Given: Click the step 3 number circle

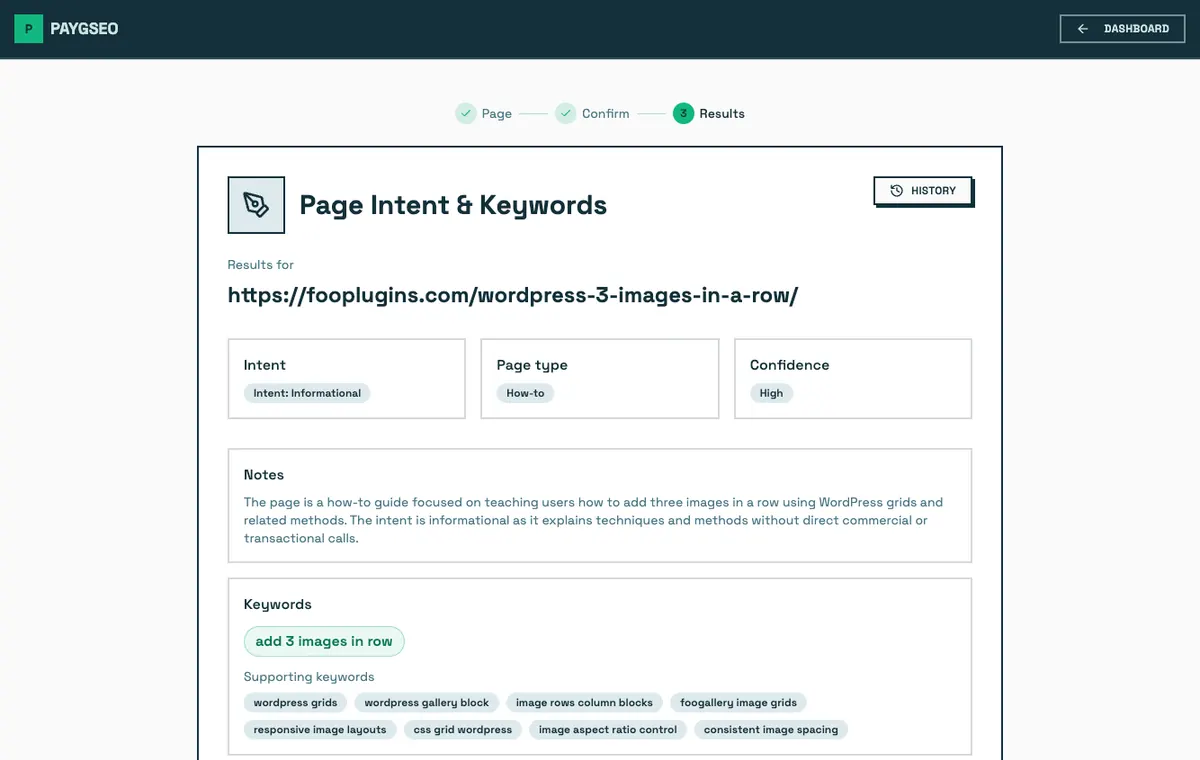Looking at the screenshot, I should point(683,113).
